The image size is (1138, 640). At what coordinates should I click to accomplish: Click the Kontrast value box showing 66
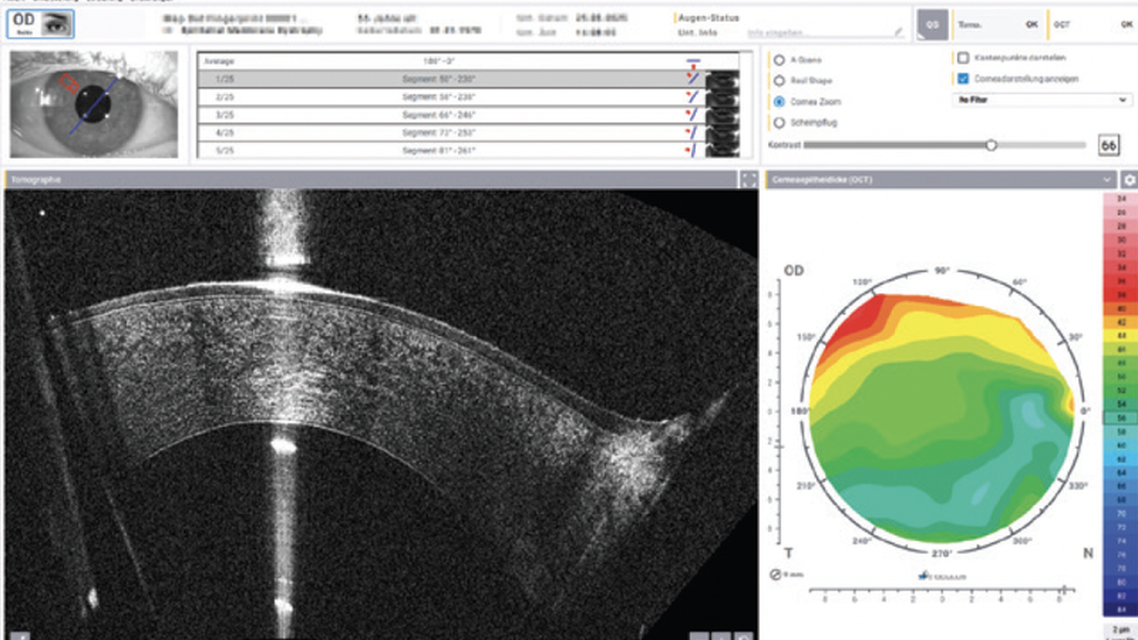[1108, 145]
